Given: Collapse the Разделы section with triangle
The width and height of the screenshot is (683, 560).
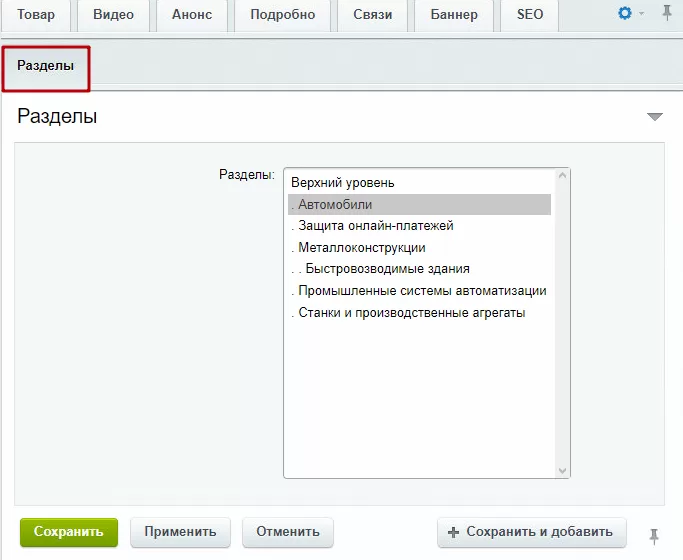Looking at the screenshot, I should point(654,117).
